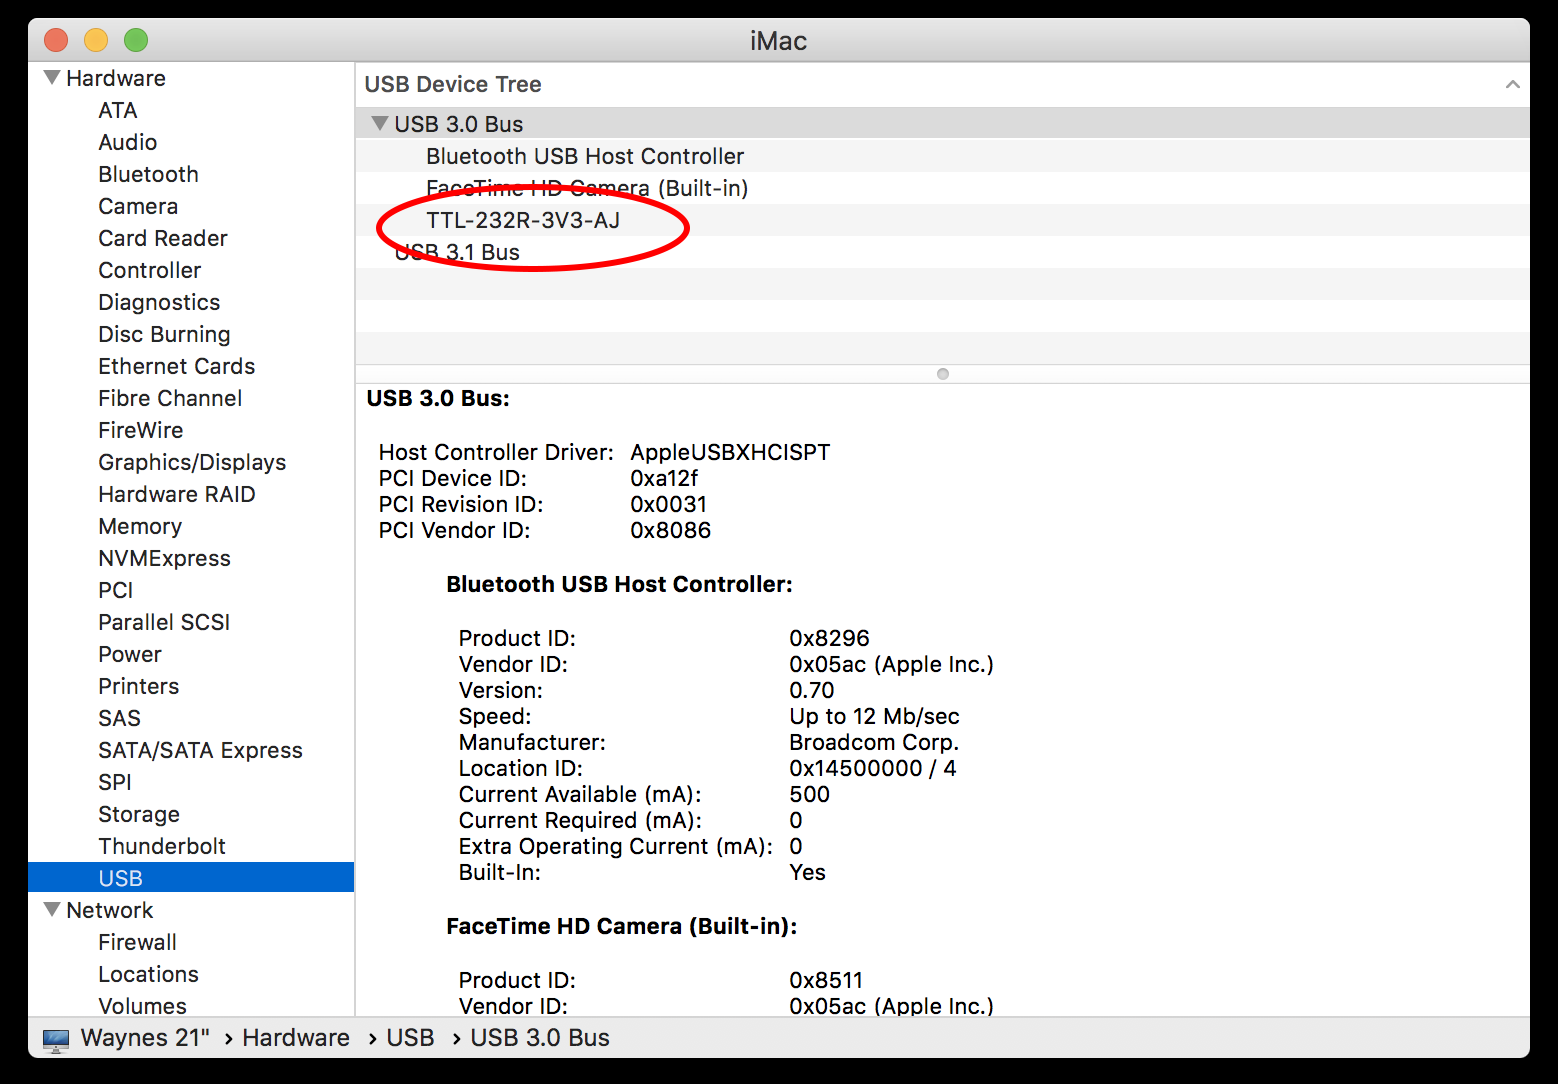
Task: Open Locations under Network
Action: coord(149,974)
